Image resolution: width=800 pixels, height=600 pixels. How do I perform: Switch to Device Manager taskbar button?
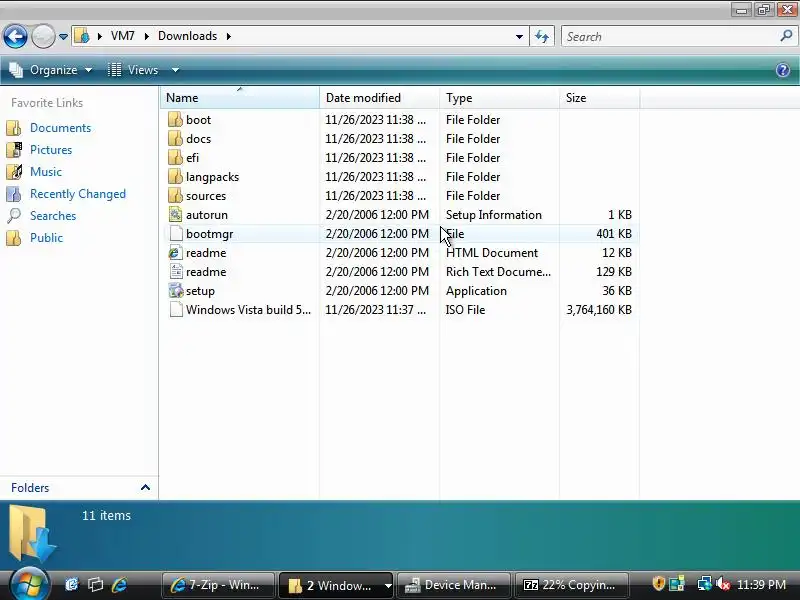(x=453, y=585)
